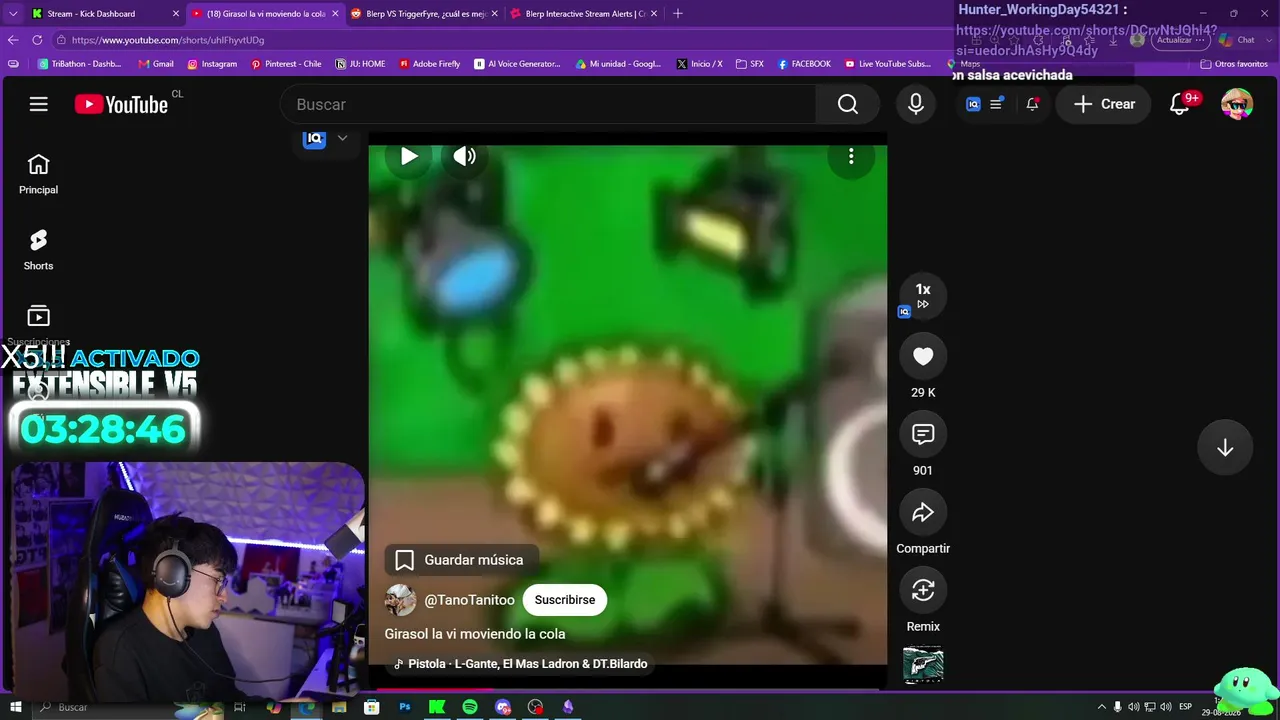This screenshot has width=1280, height=720.
Task: Focus the YouTube Buscar search field
Action: (548, 104)
